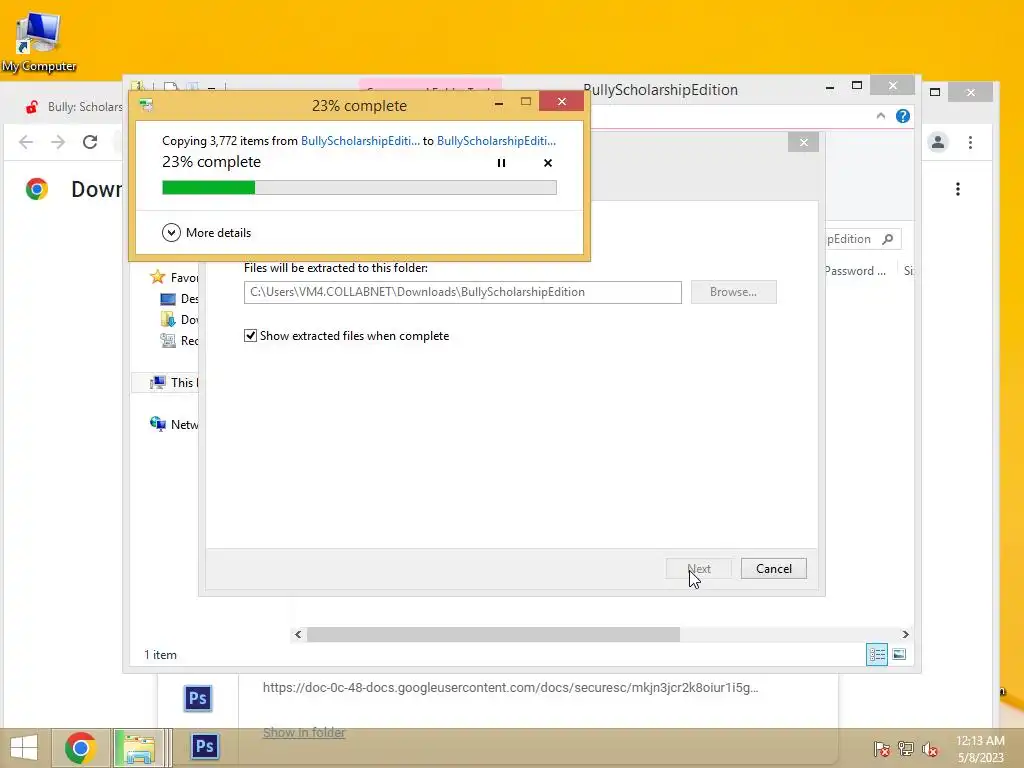The width and height of the screenshot is (1024, 768).
Task: Open source BullyScholarshipEditi... folder link
Action: [360, 140]
